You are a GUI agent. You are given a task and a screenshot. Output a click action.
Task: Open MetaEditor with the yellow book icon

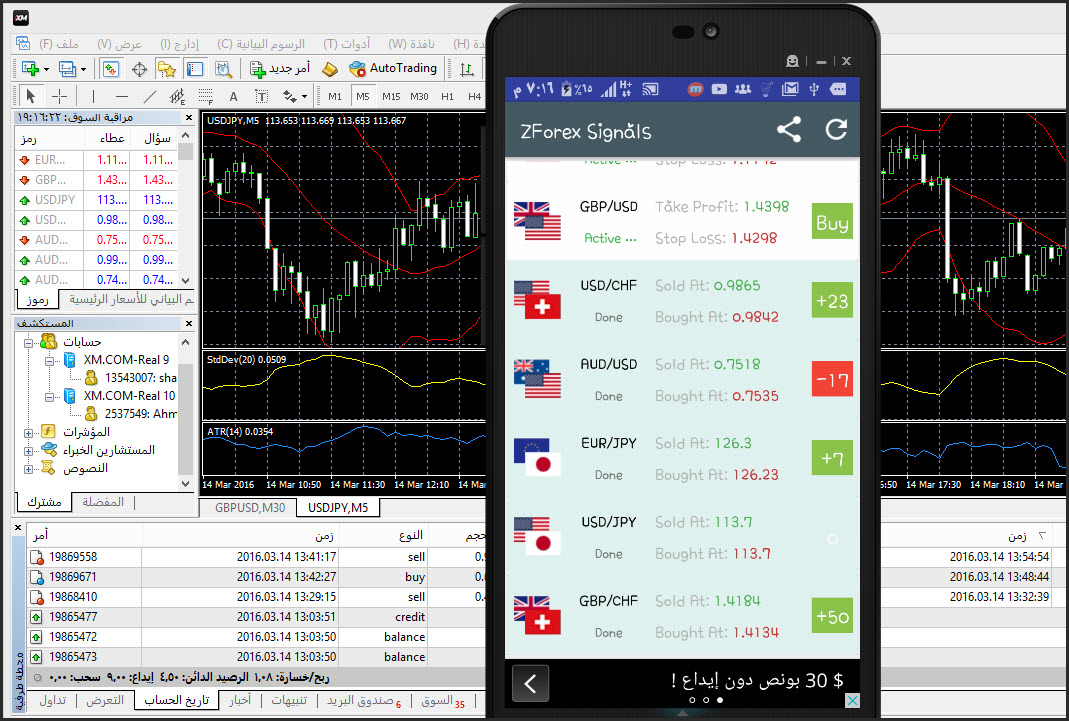tap(329, 69)
